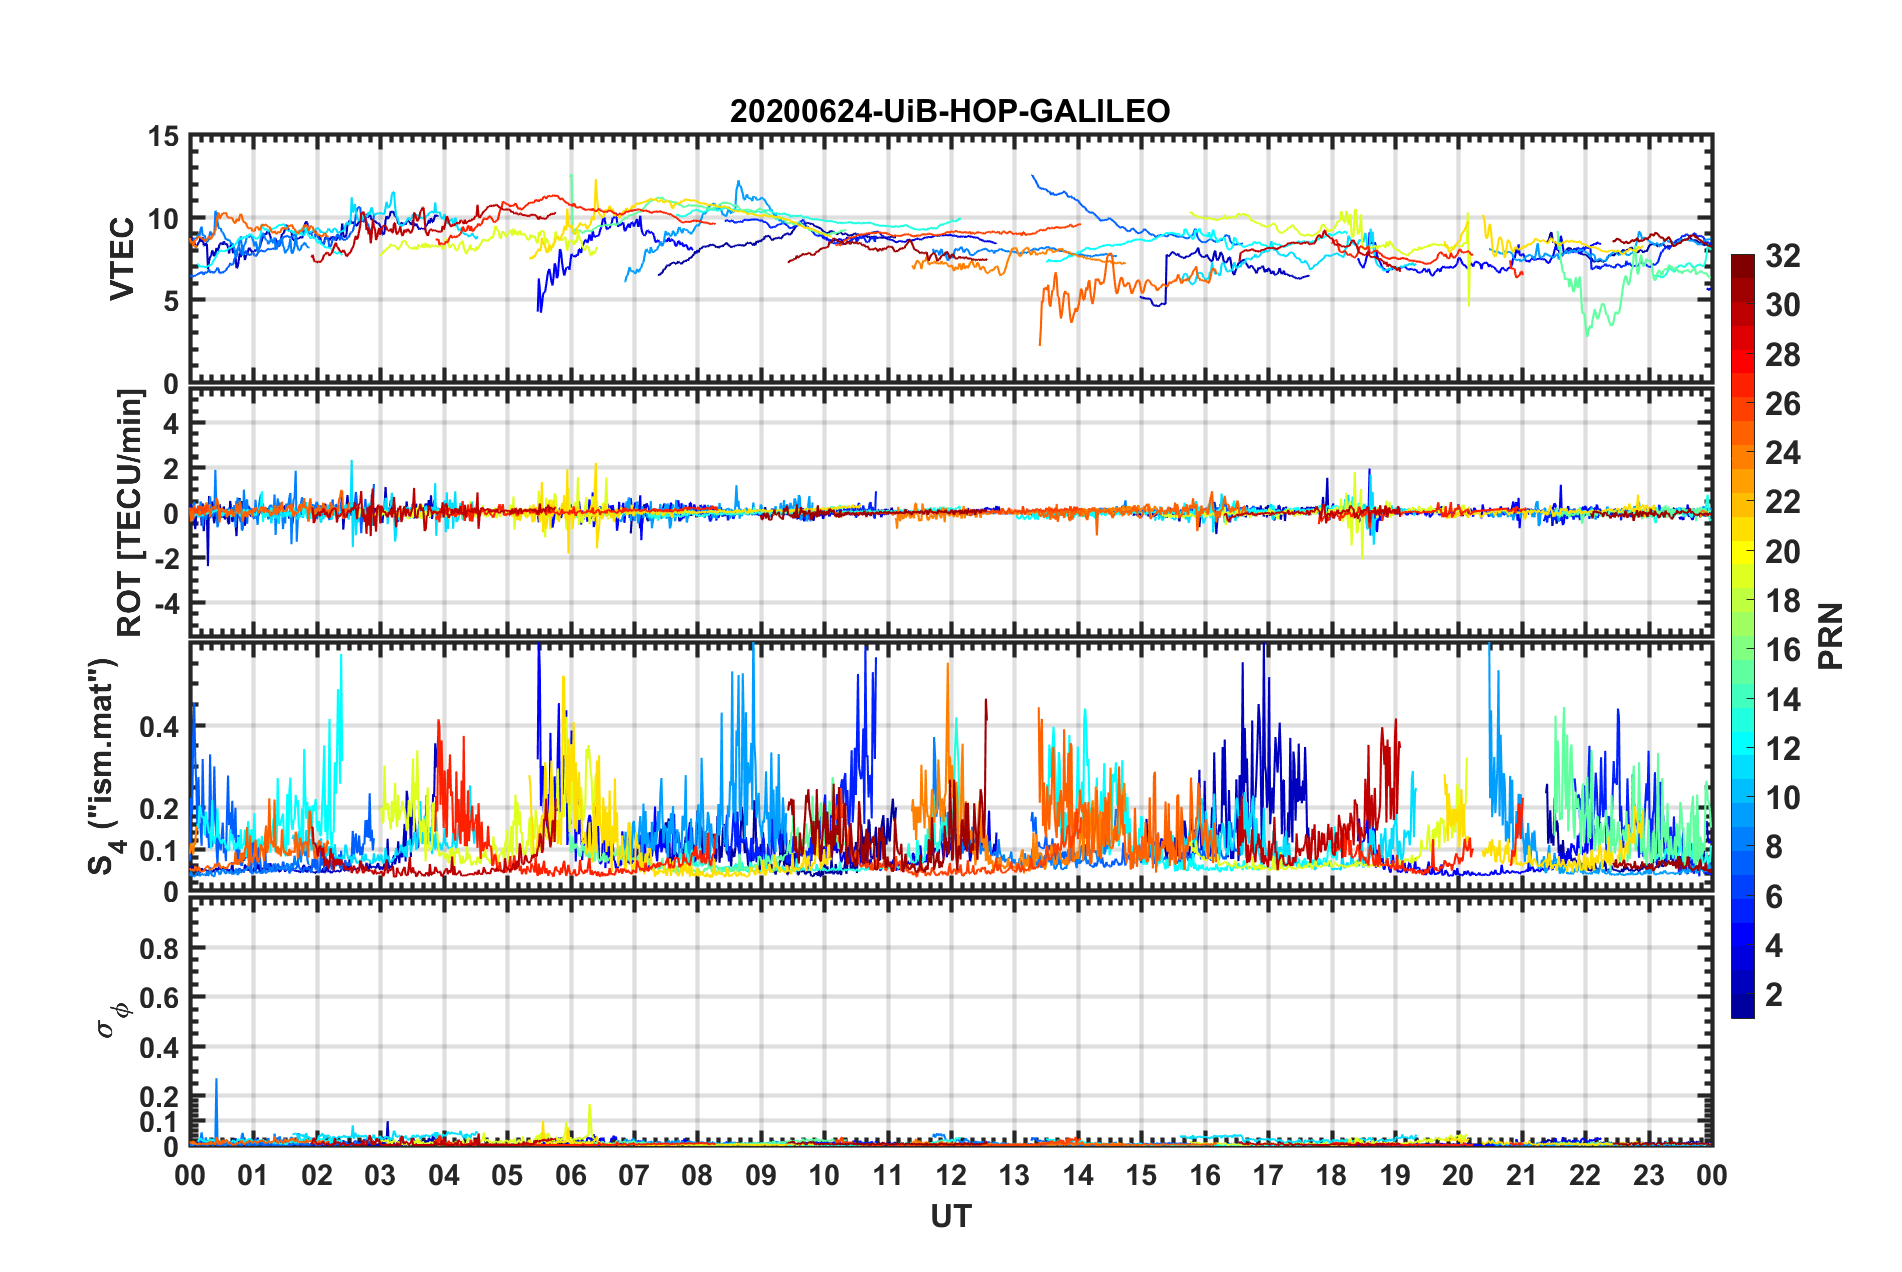Click the 5 tick on VTEC axis
Image resolution: width=1902 pixels, height=1272 pixels.
pyautogui.click(x=172, y=301)
